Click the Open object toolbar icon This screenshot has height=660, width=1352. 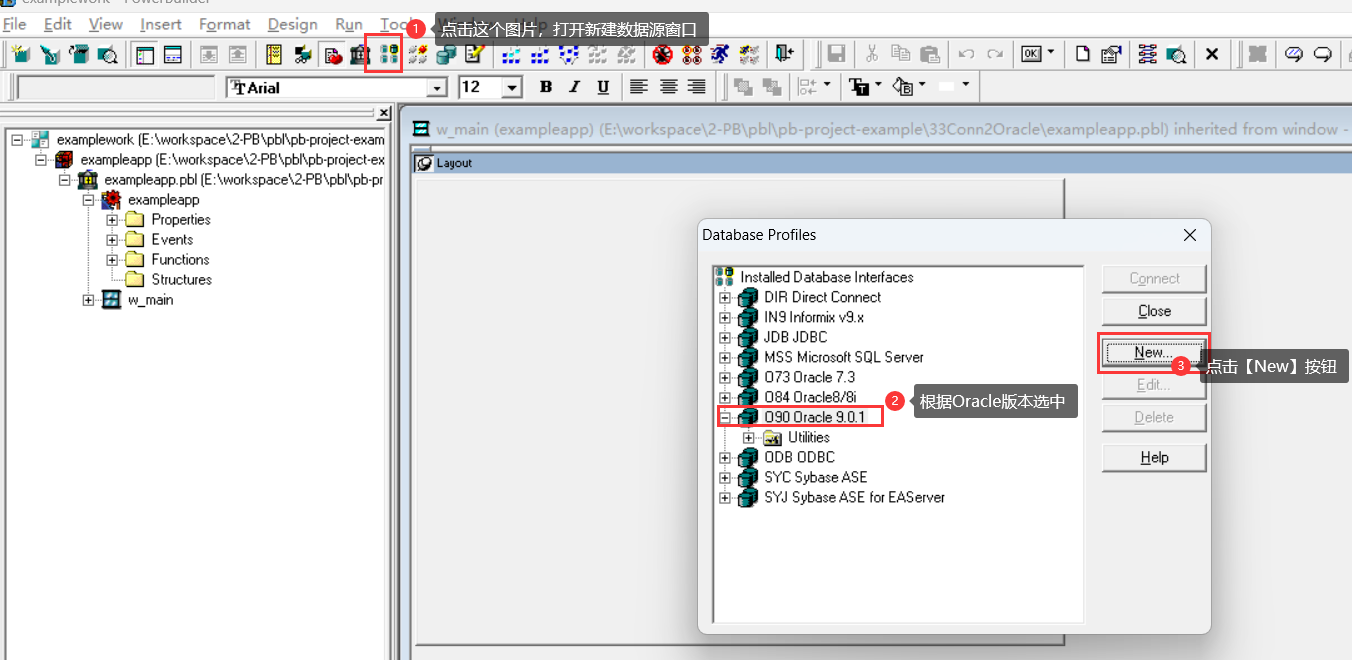pyautogui.click(x=78, y=54)
